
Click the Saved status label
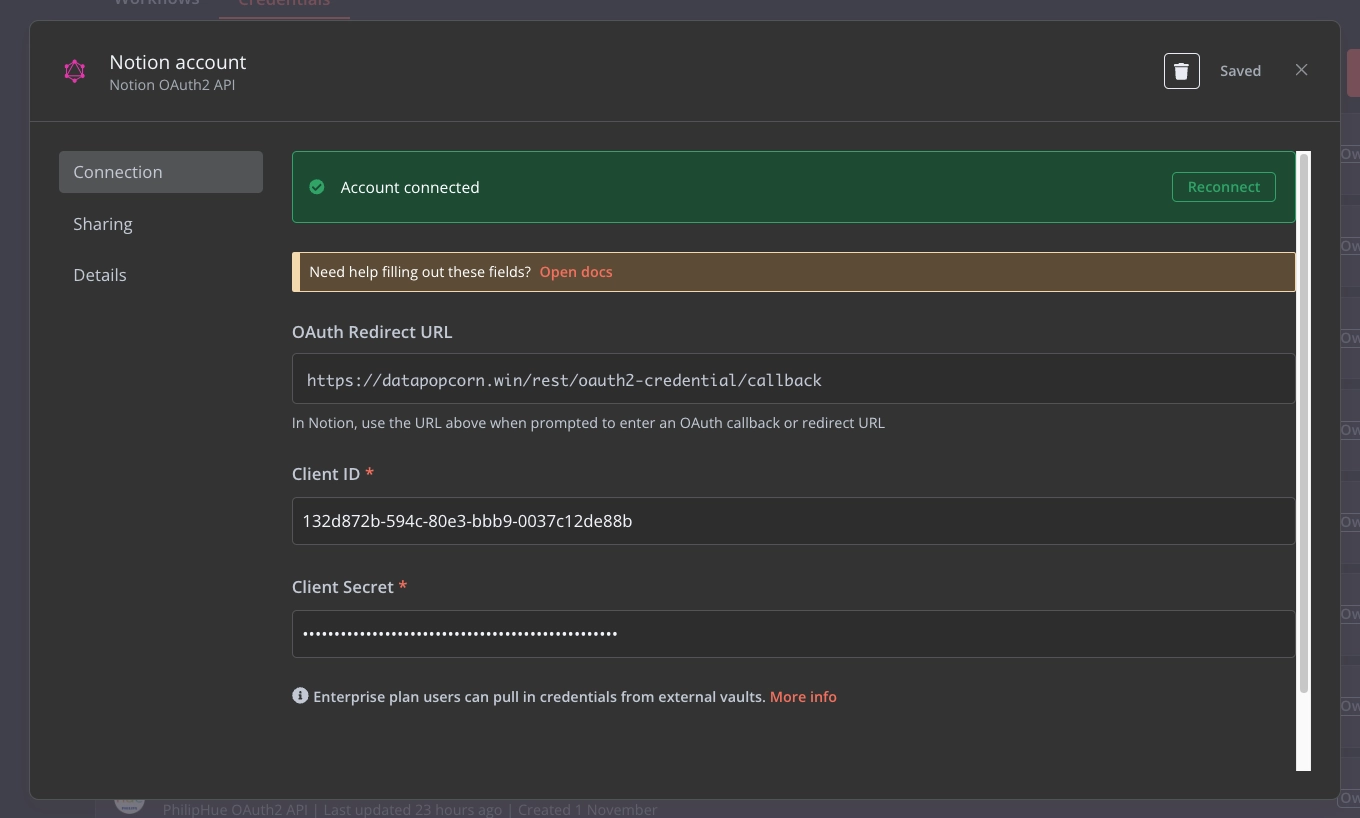pyautogui.click(x=1240, y=71)
